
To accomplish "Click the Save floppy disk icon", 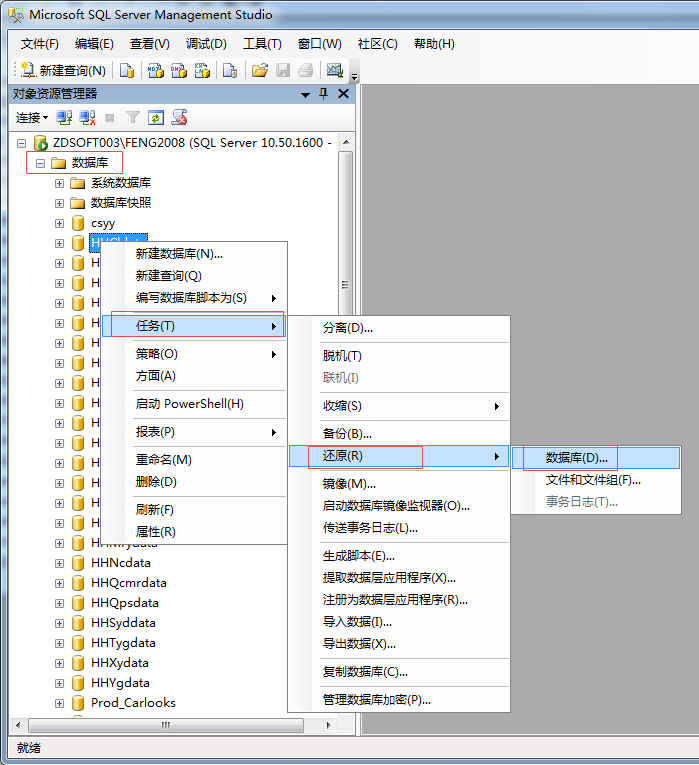I will pos(283,71).
